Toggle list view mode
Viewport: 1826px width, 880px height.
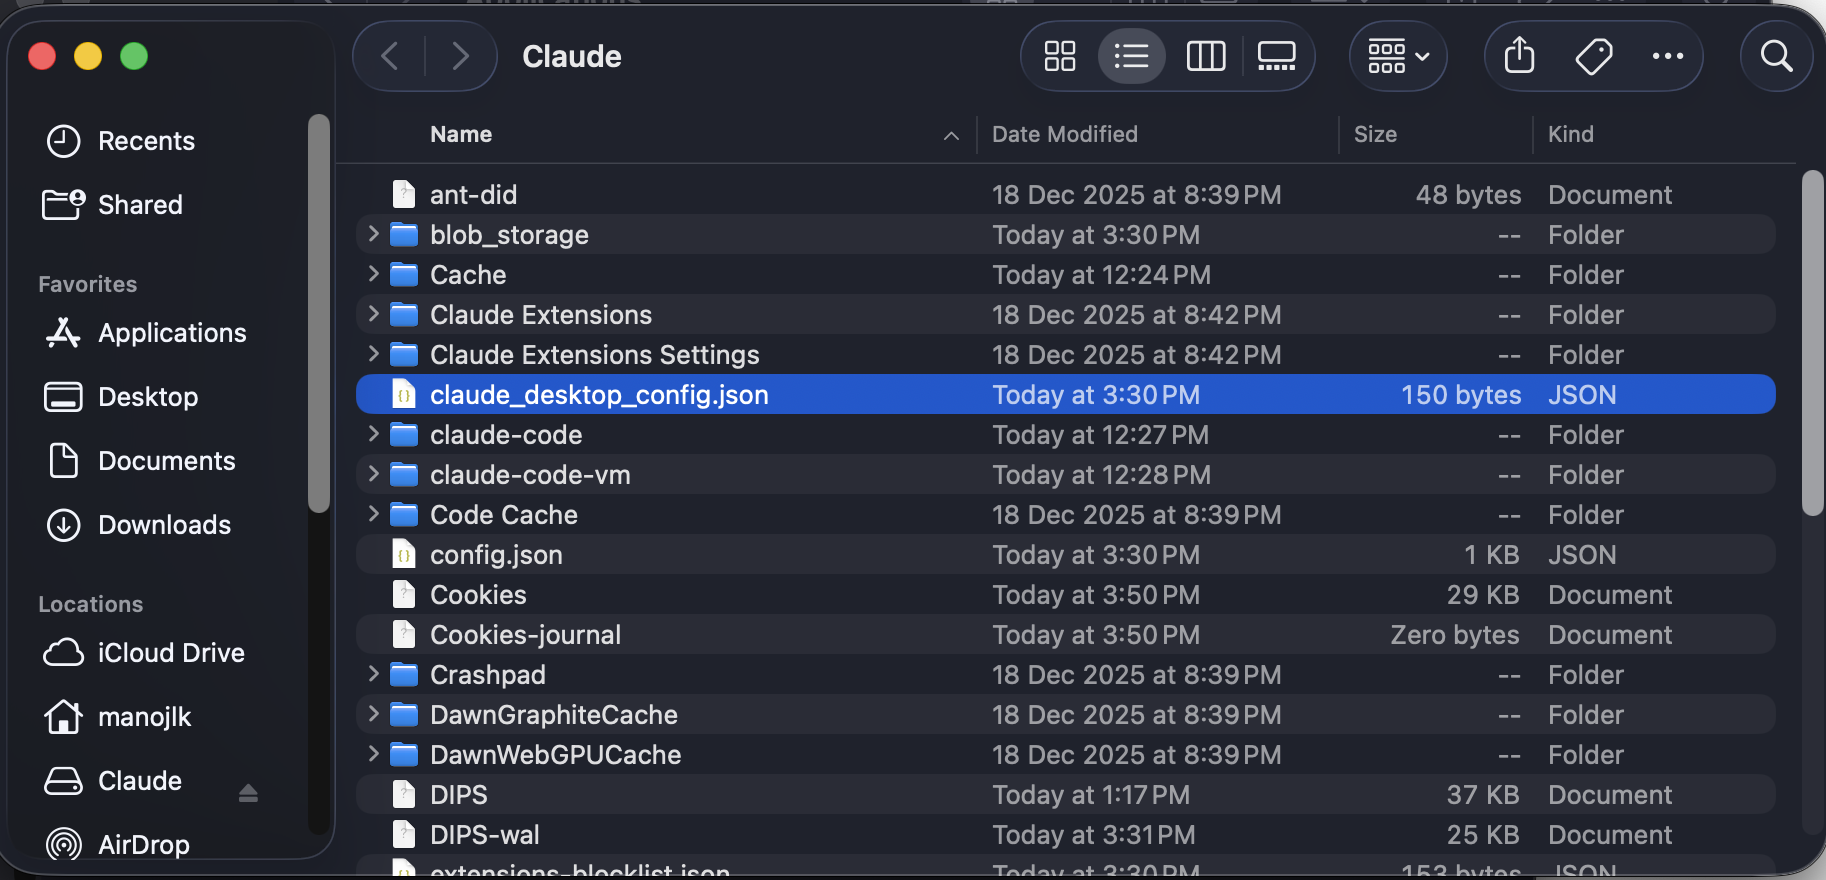point(1131,56)
